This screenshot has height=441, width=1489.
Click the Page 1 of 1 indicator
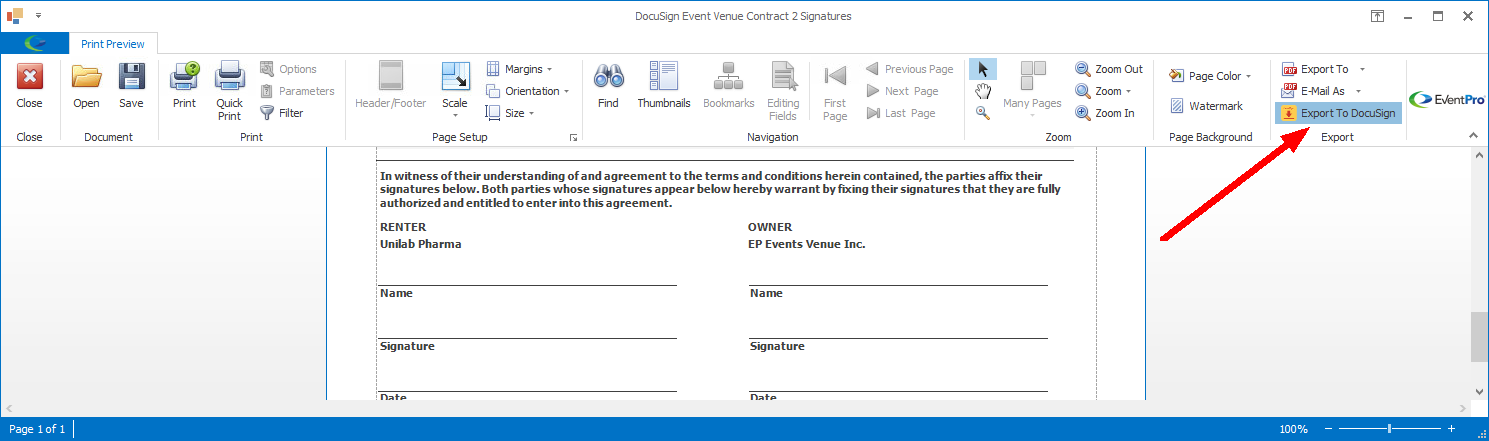[37, 429]
